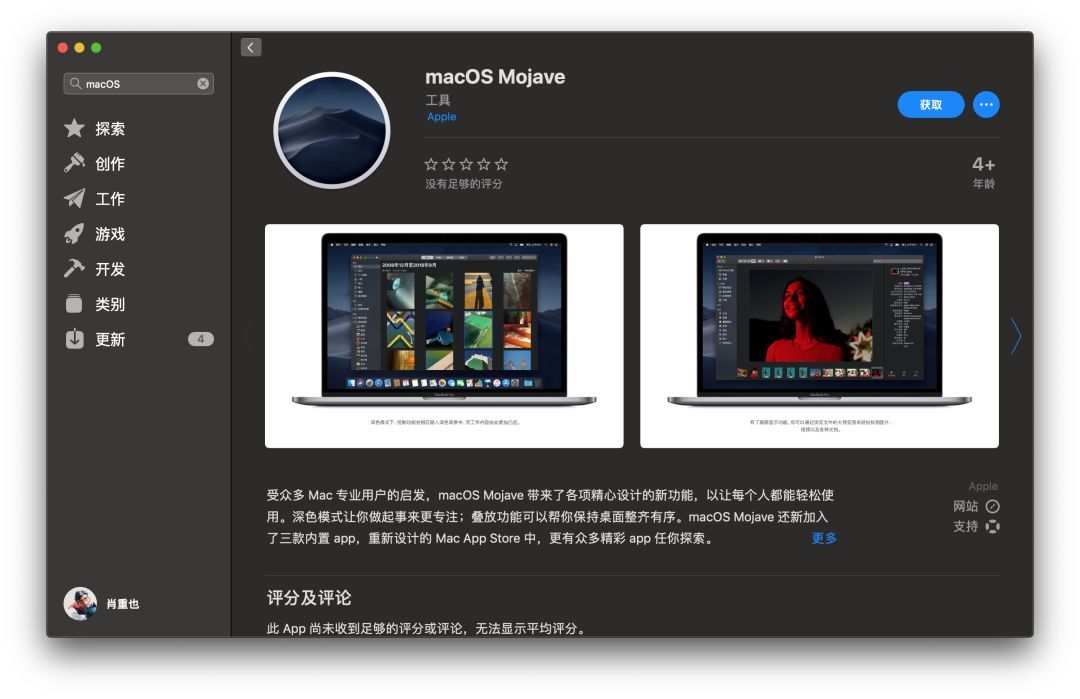The height and width of the screenshot is (699, 1080).
Task: Expand the description with 更多
Action: [824, 538]
